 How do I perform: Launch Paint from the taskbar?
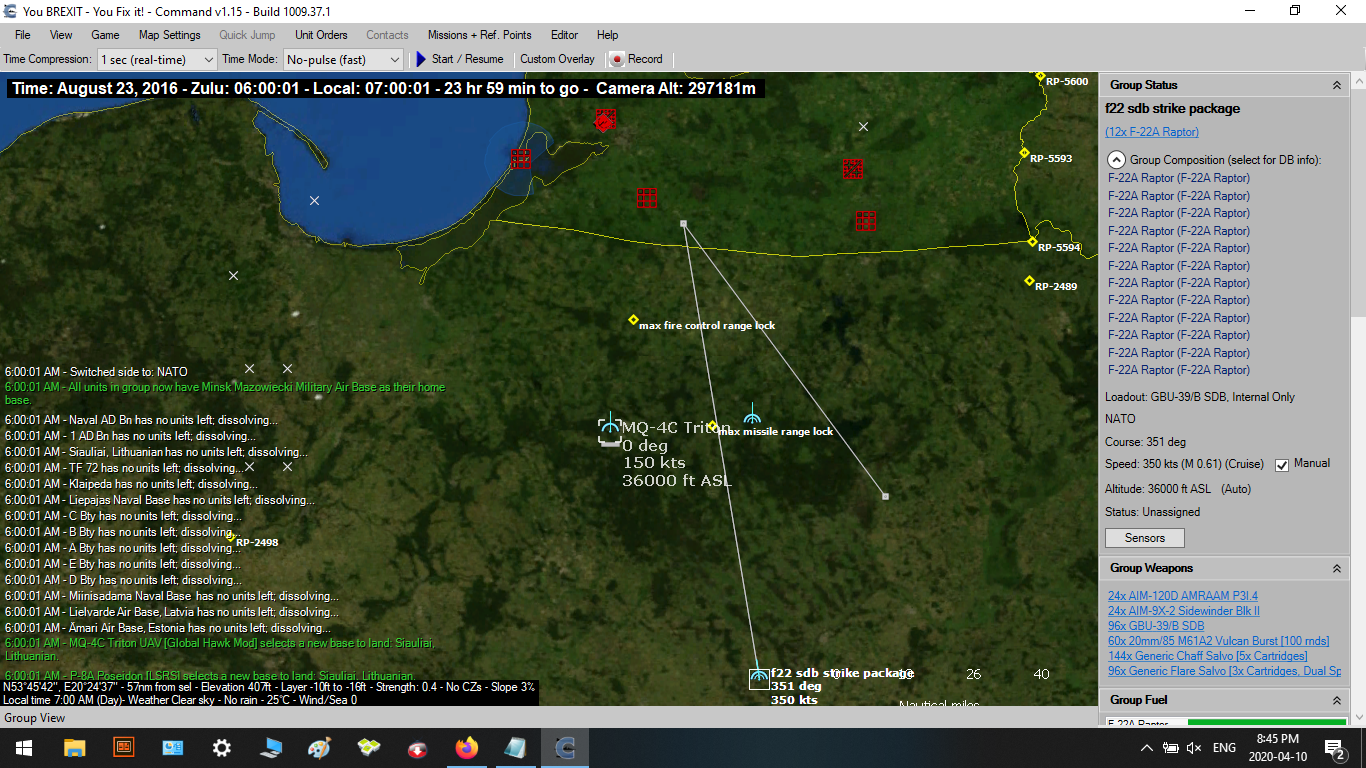pos(319,748)
